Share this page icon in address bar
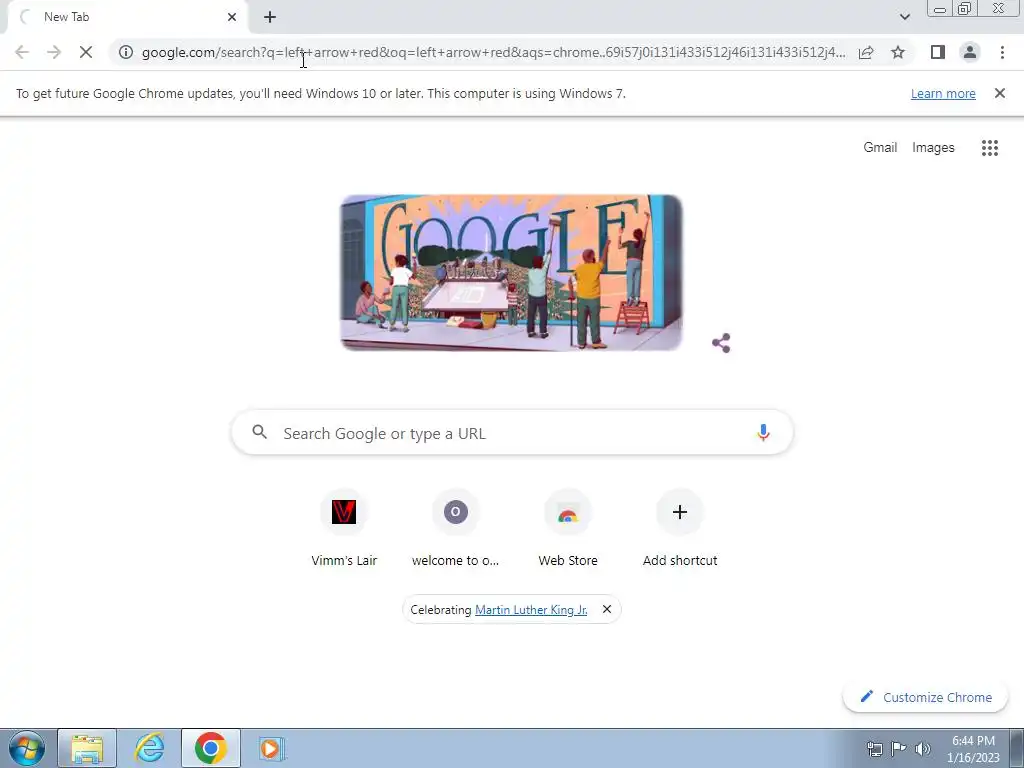Viewport: 1024px width, 768px height. point(866,52)
